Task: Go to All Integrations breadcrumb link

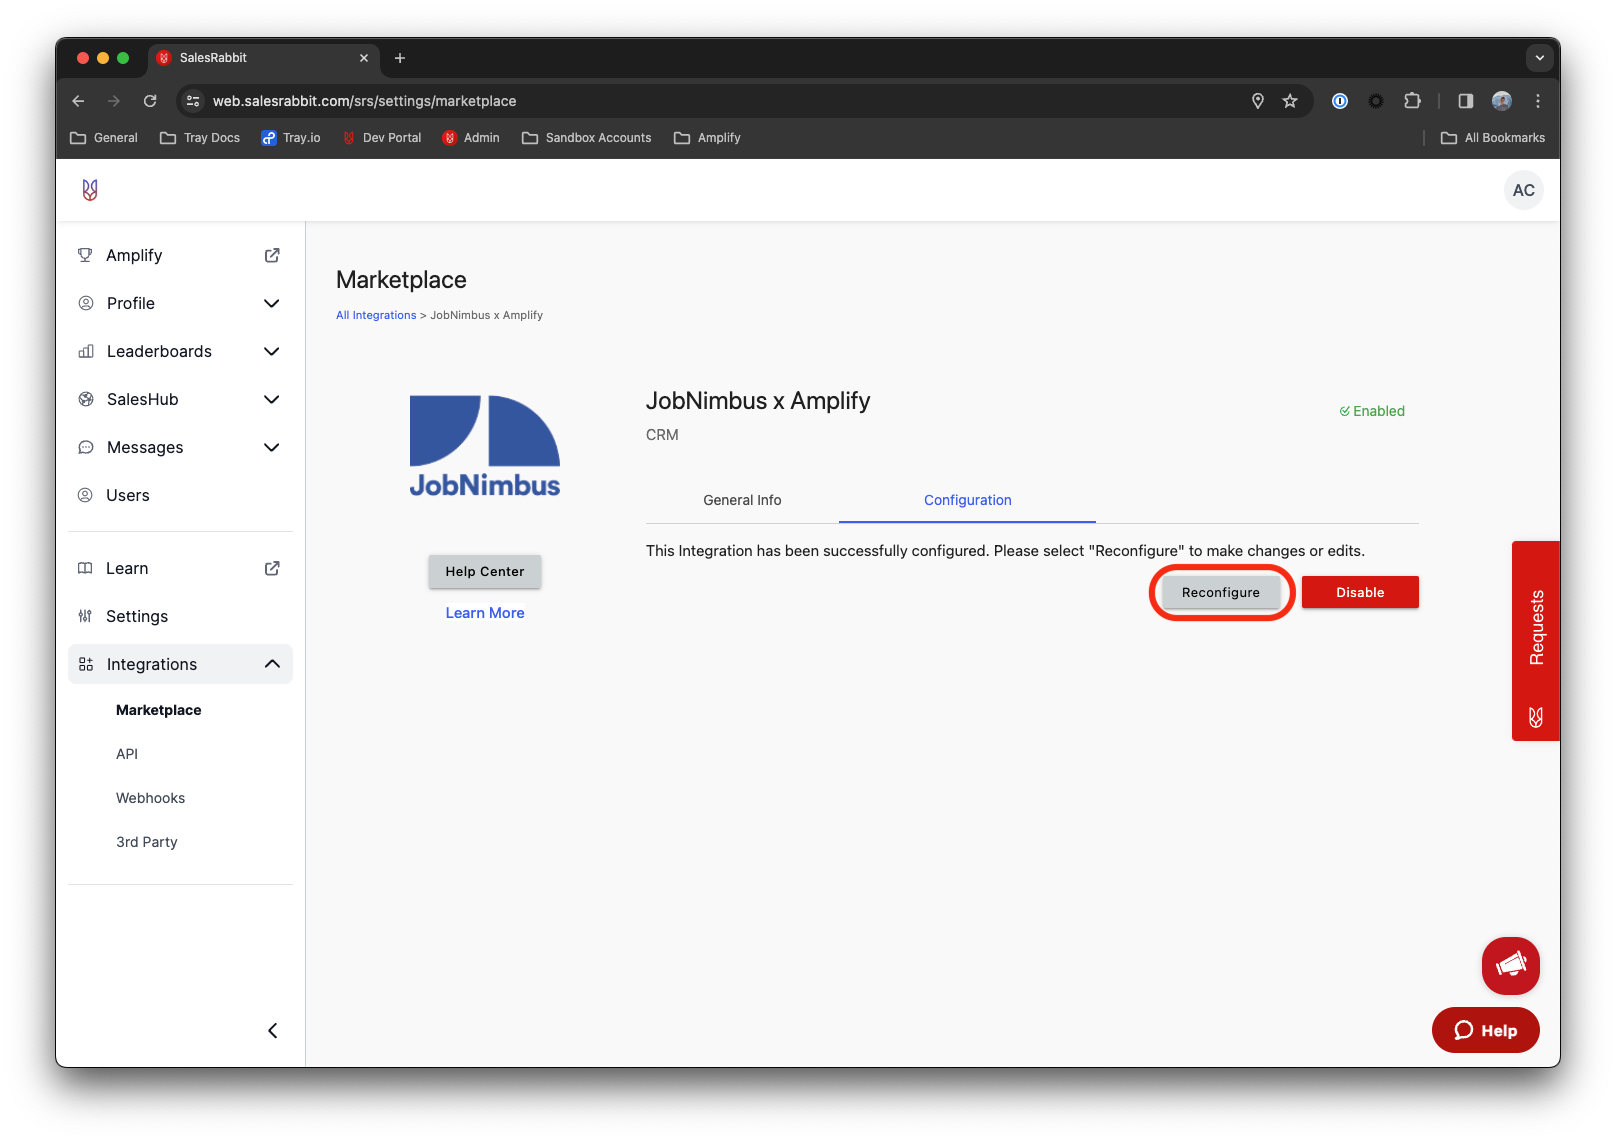Action: pos(376,315)
